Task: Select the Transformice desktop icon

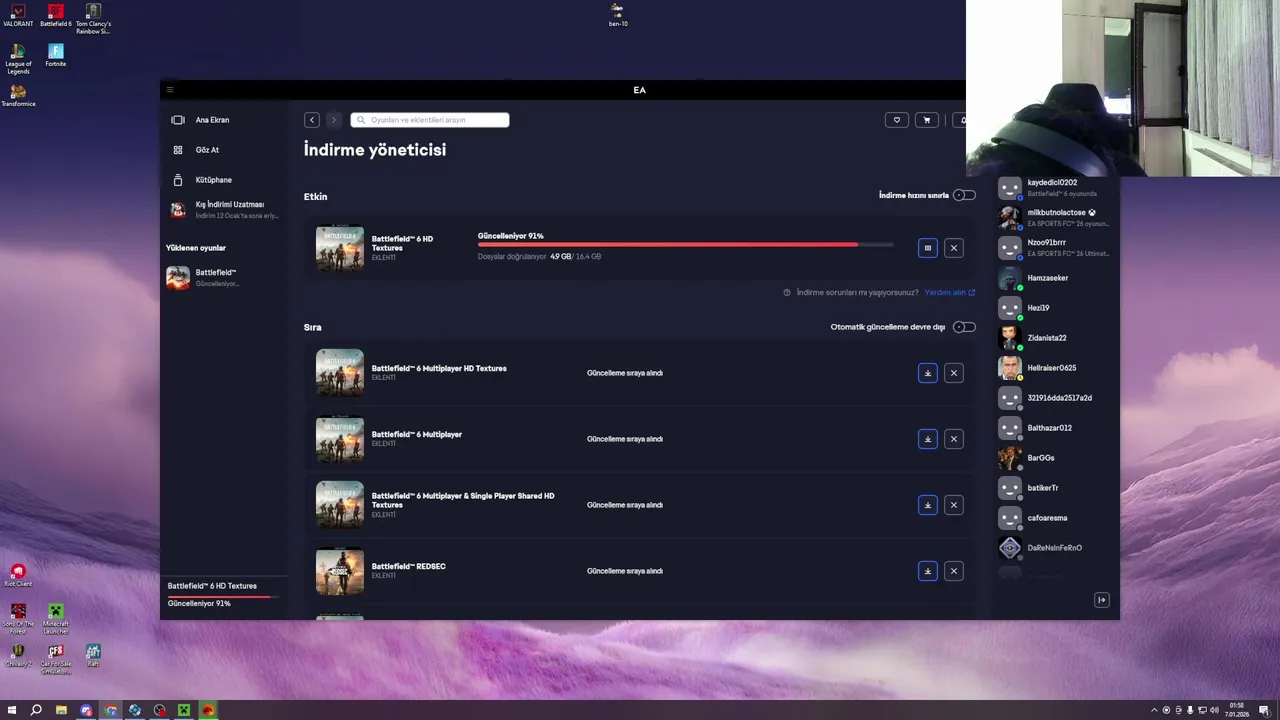Action: [x=18, y=96]
